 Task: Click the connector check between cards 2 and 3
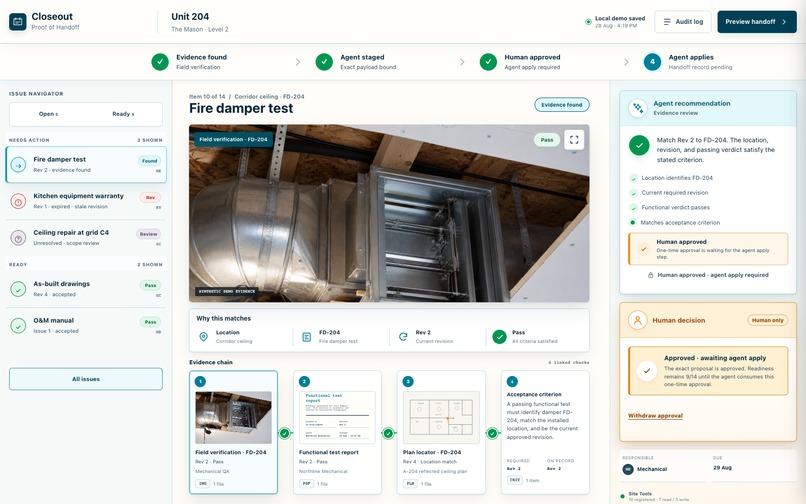(x=389, y=434)
